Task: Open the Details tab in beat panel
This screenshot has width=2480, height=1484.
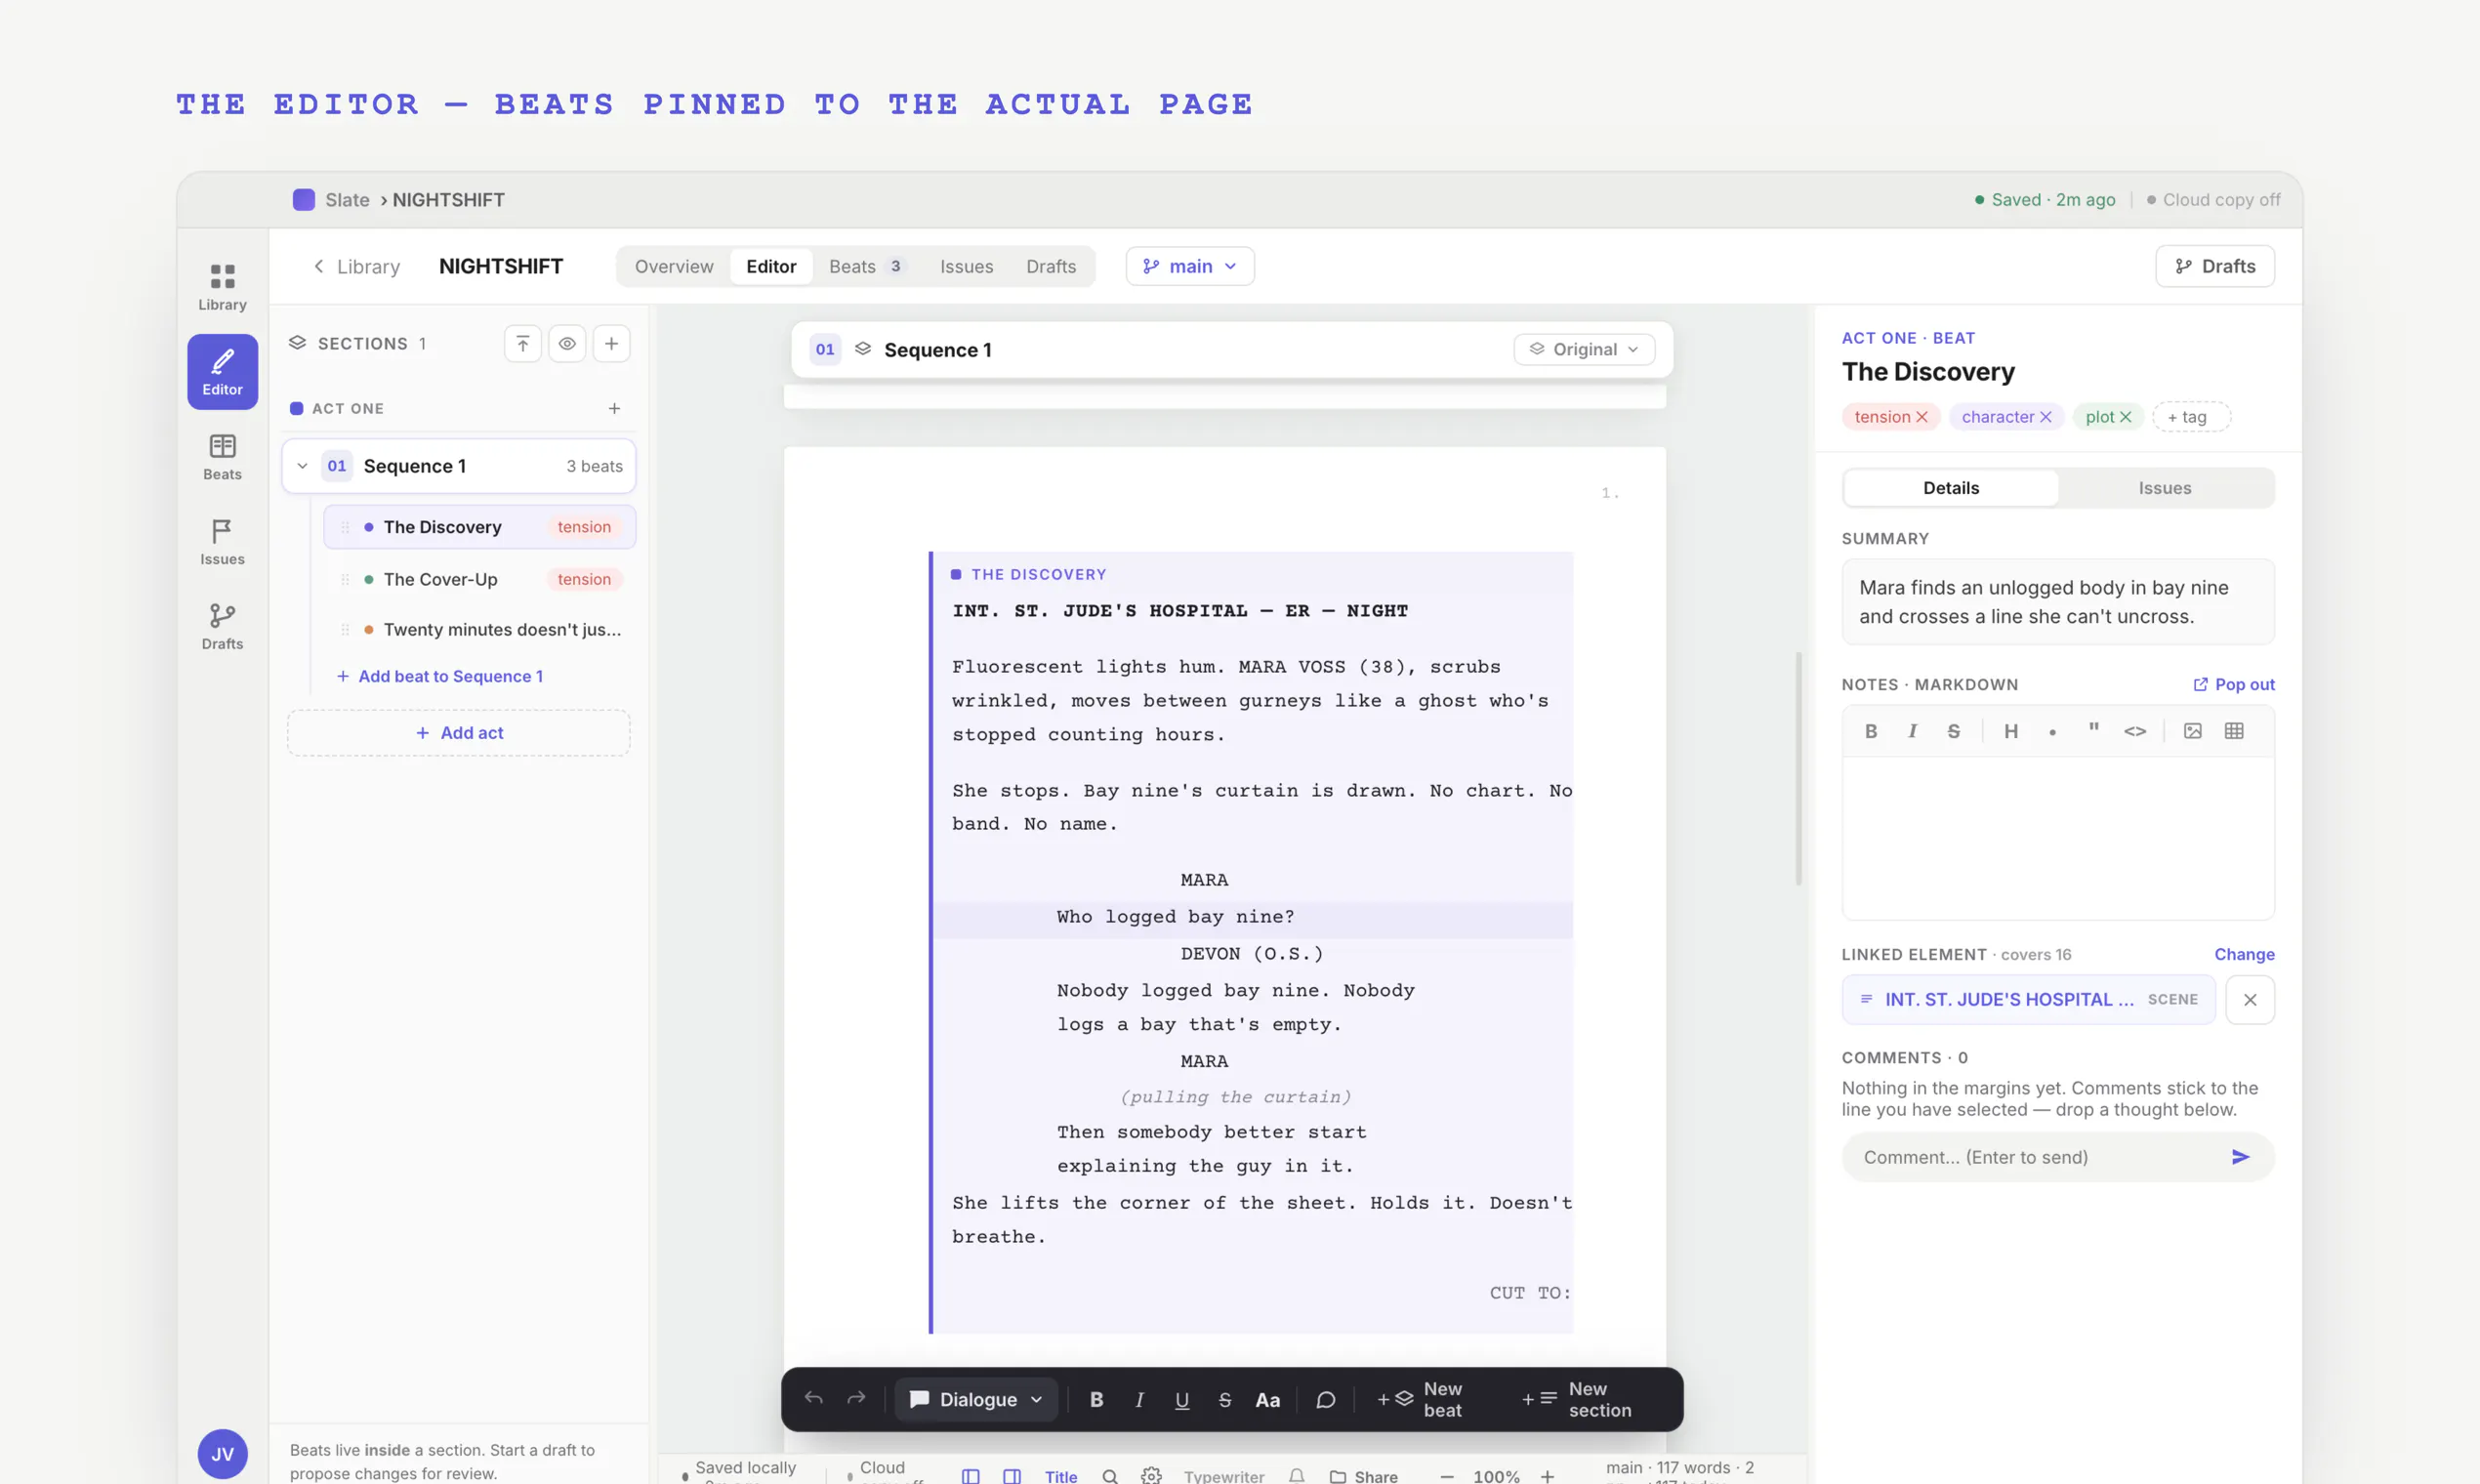Action: (x=1951, y=488)
